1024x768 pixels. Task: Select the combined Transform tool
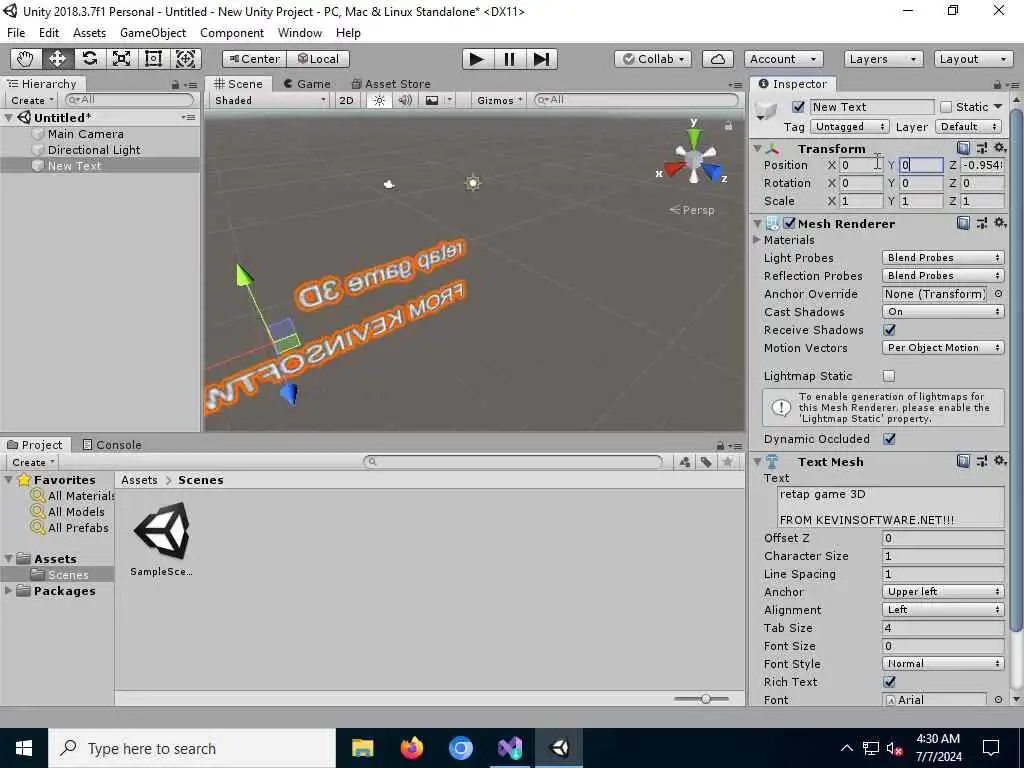185,59
